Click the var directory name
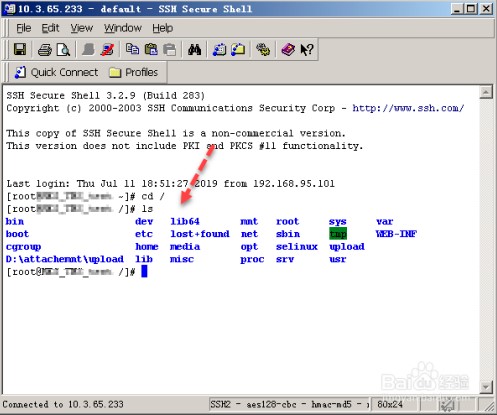This screenshot has height=415, width=497. point(385,222)
